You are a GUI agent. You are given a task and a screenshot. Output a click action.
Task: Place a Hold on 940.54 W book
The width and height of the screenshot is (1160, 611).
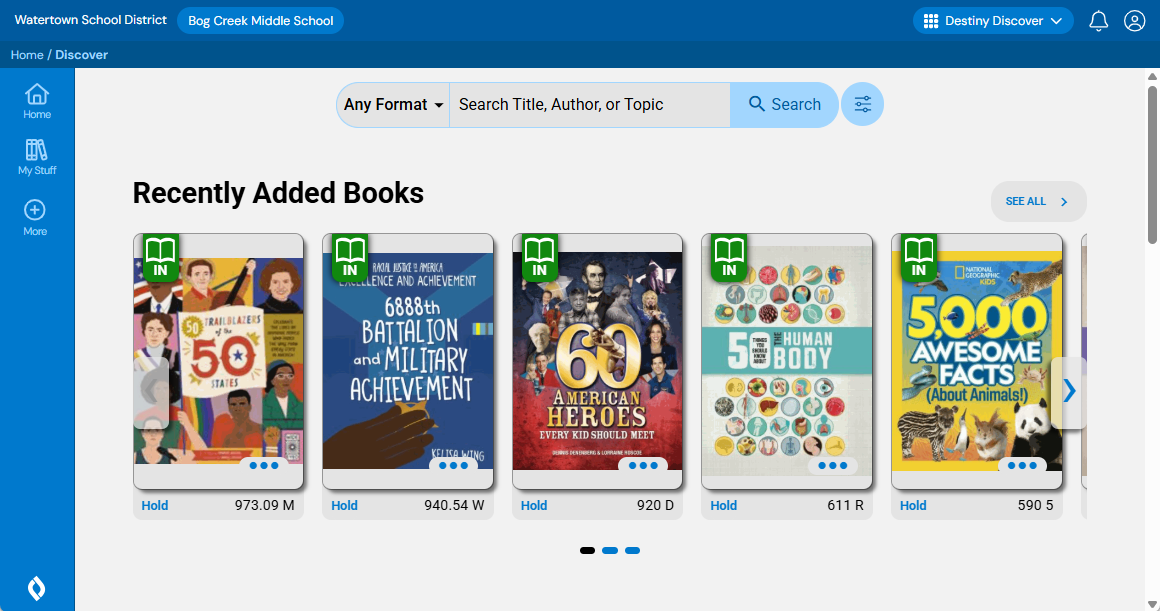(x=344, y=505)
